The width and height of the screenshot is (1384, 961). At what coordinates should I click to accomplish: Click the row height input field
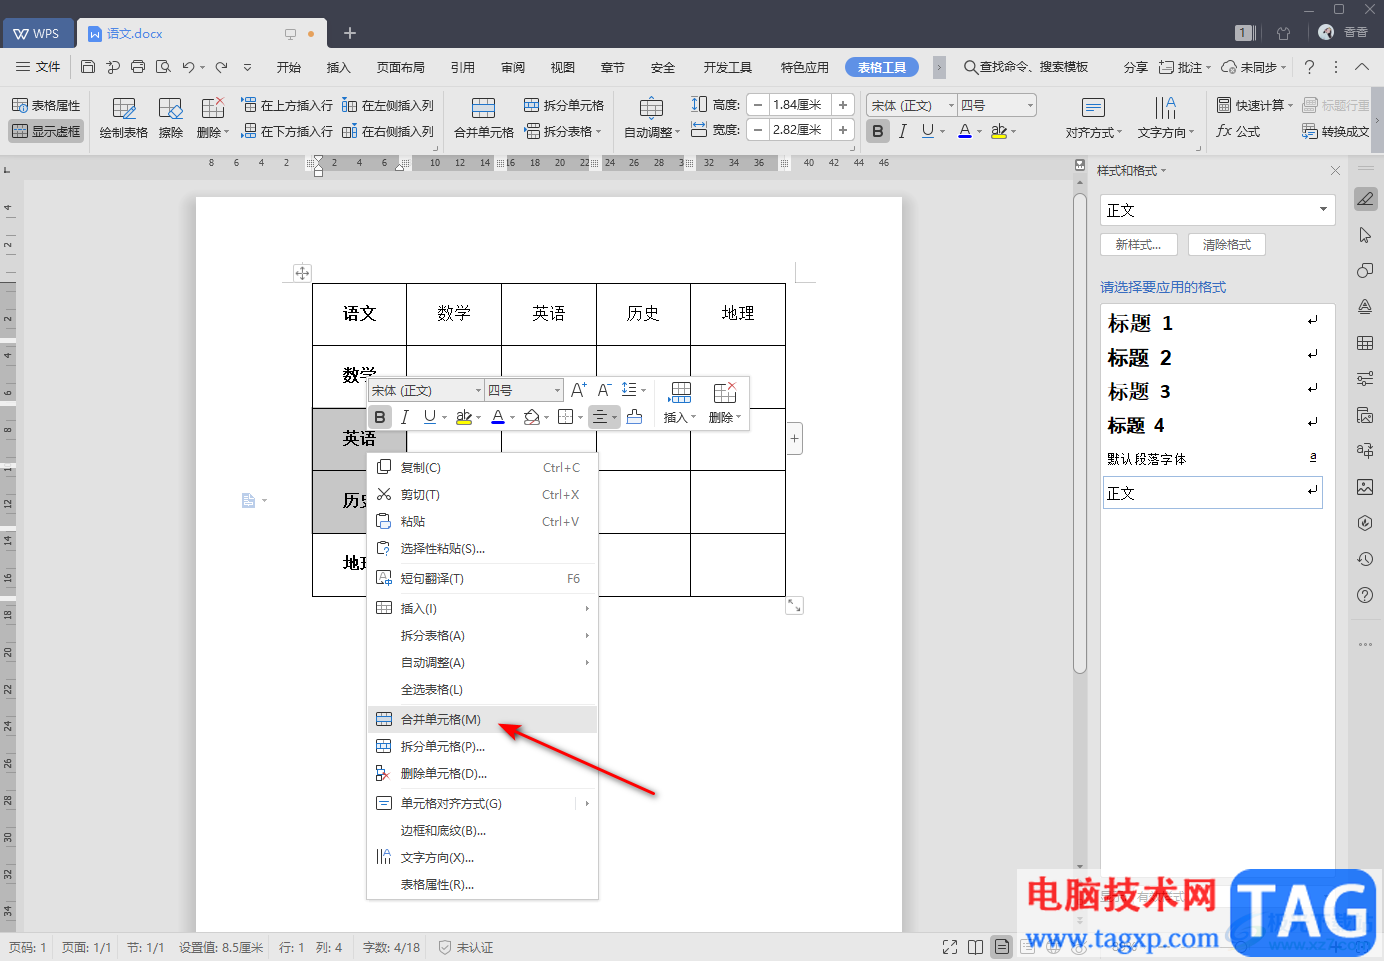pos(799,105)
